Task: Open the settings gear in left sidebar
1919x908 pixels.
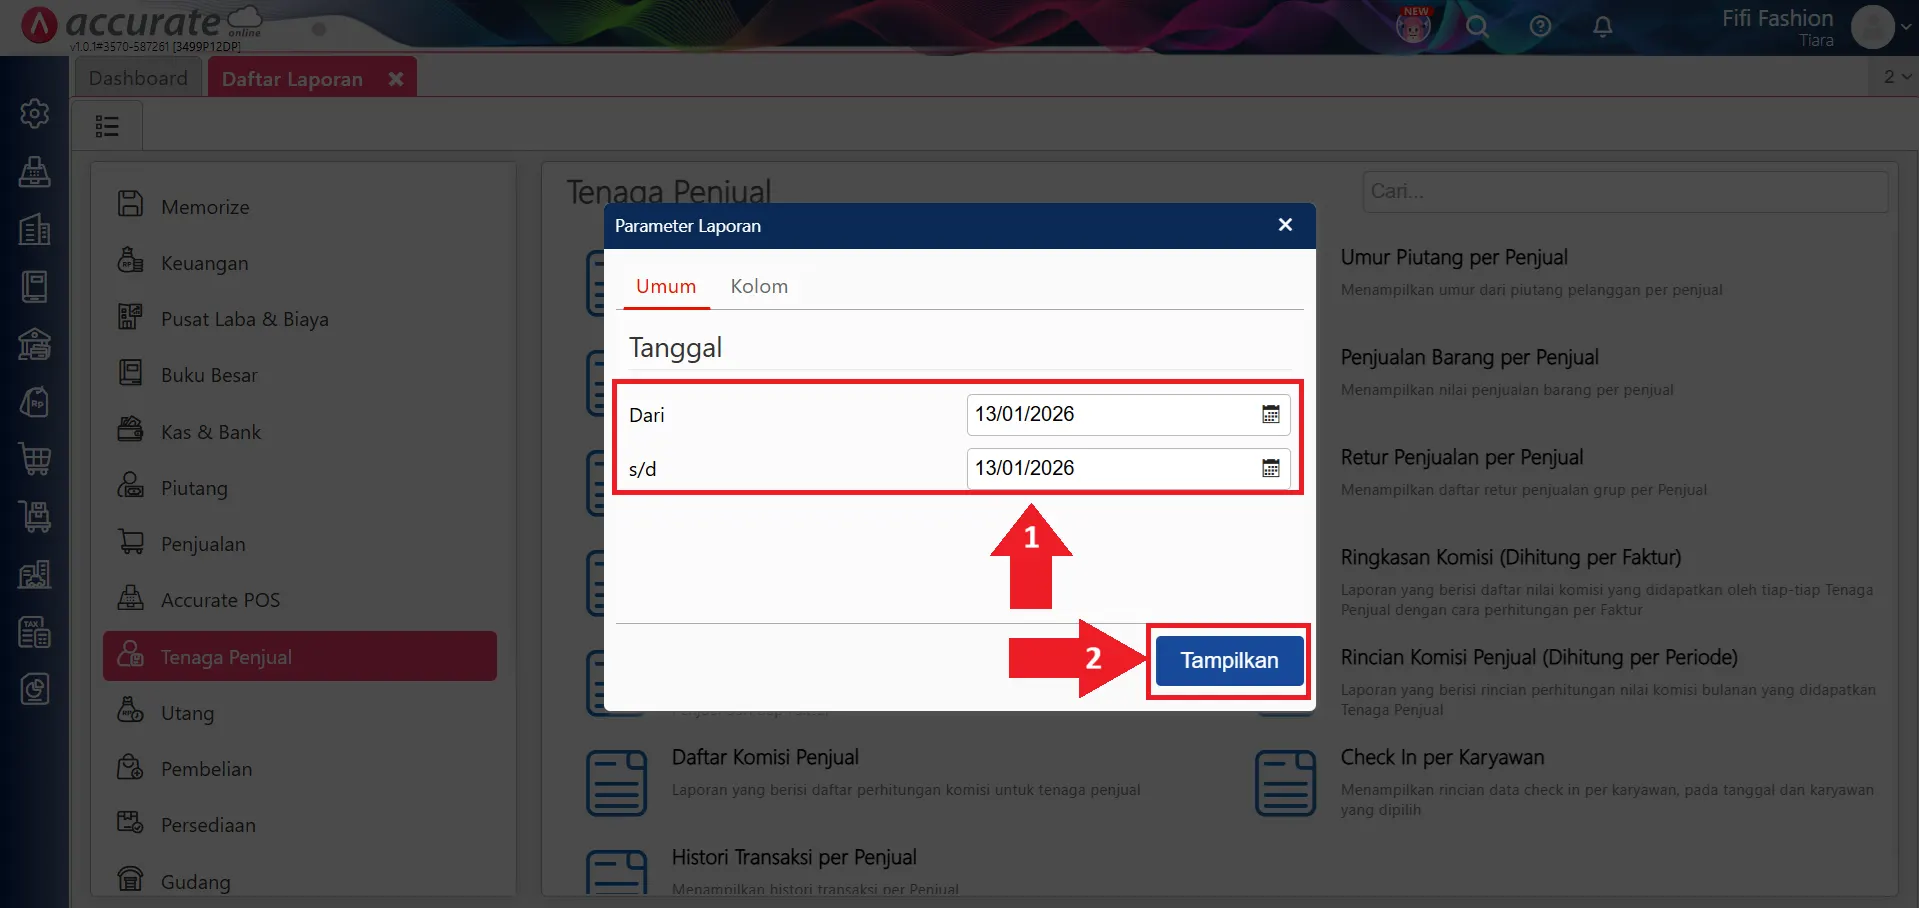Action: click(x=35, y=114)
